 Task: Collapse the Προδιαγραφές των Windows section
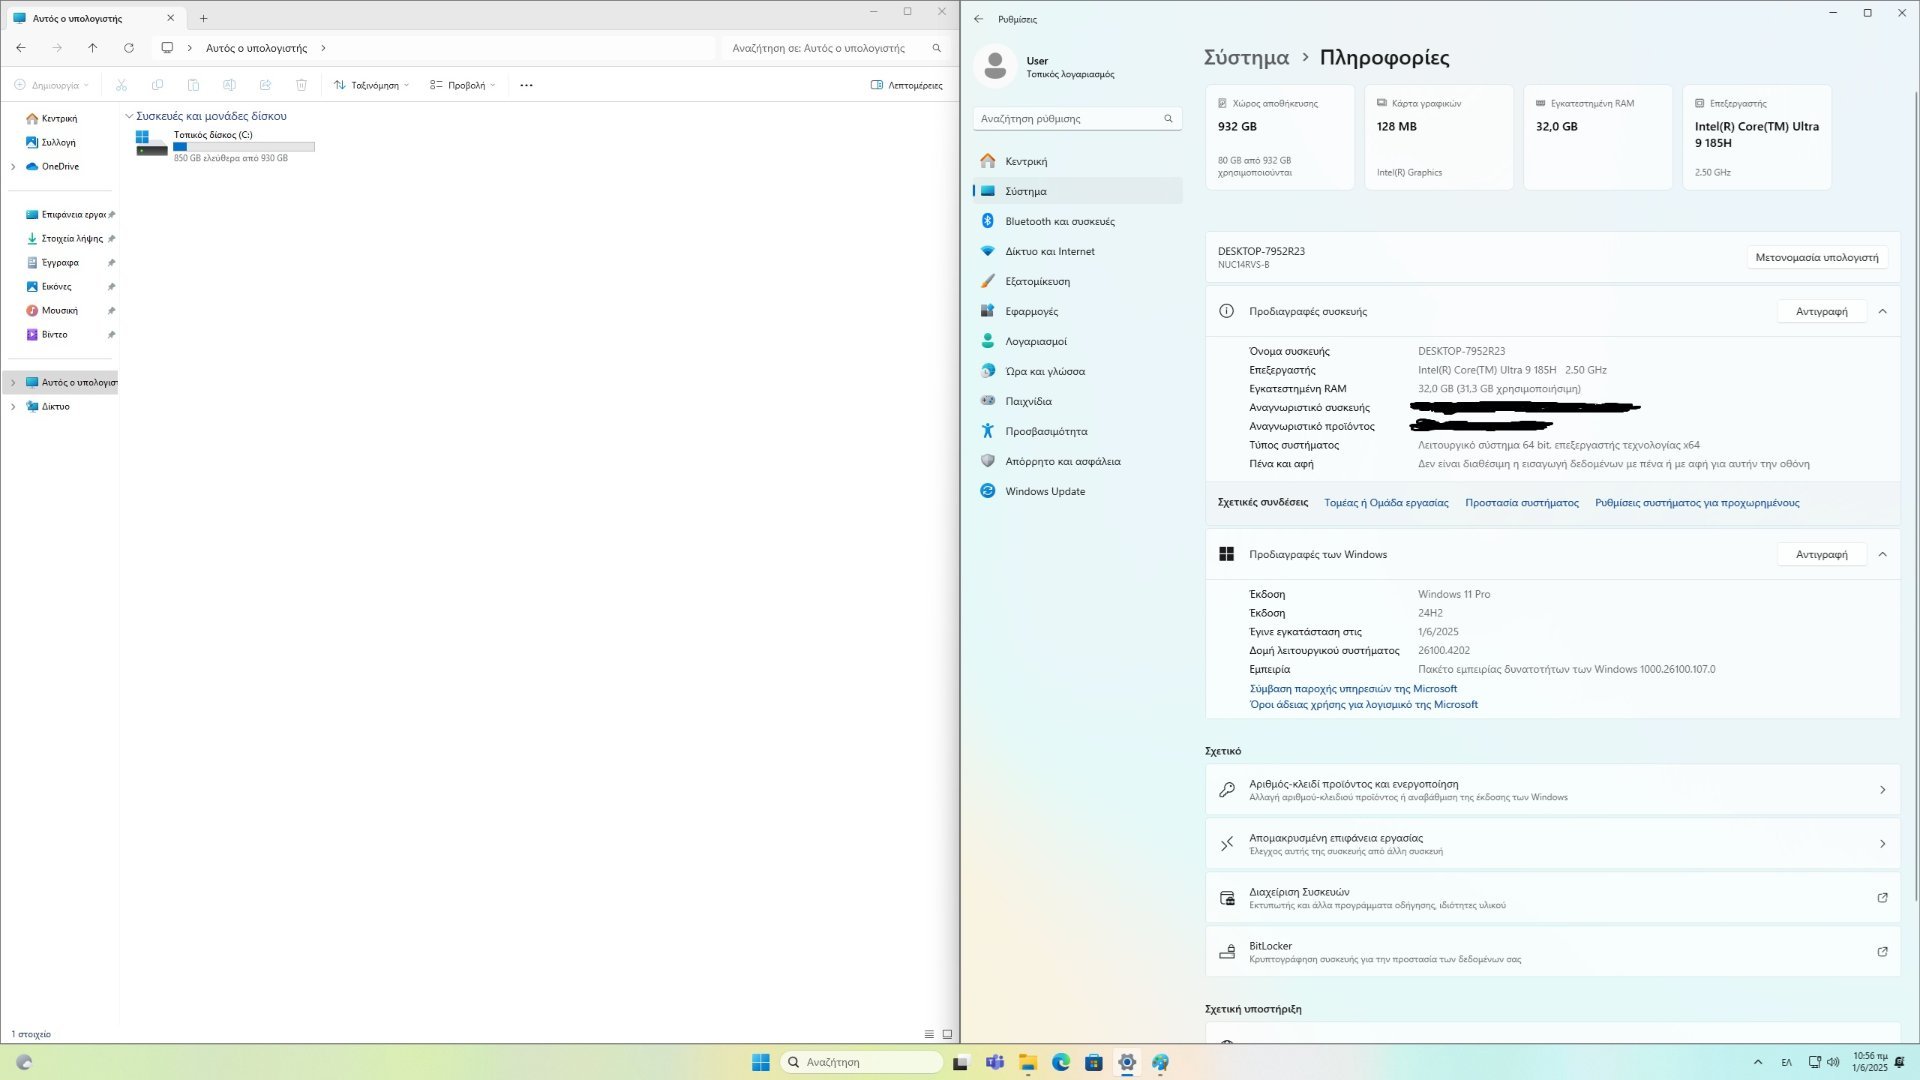click(1883, 554)
